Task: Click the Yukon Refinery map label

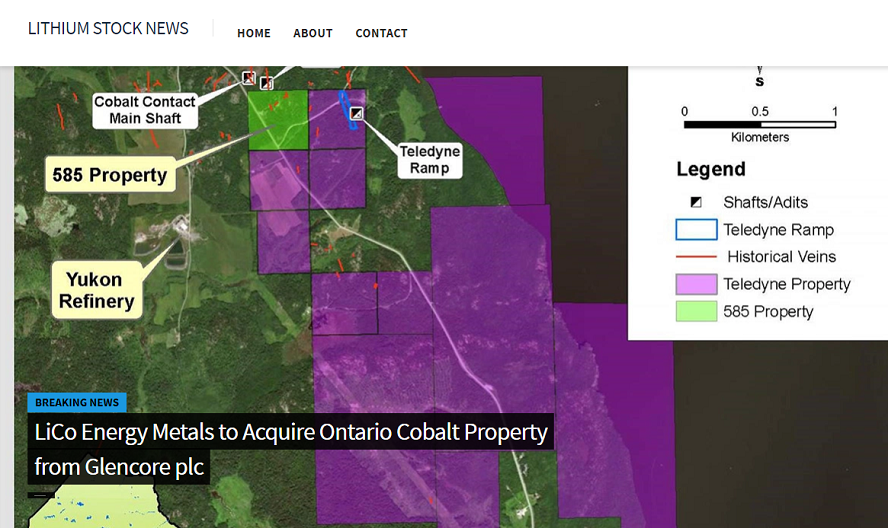Action: [96, 290]
